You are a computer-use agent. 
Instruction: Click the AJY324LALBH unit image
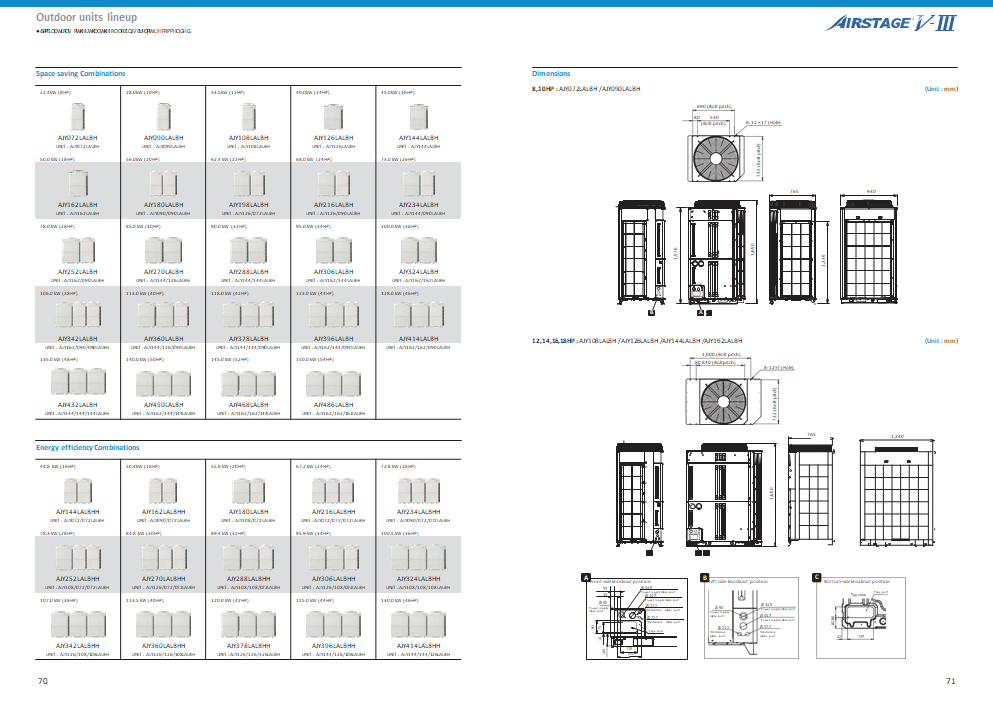pyautogui.click(x=419, y=250)
